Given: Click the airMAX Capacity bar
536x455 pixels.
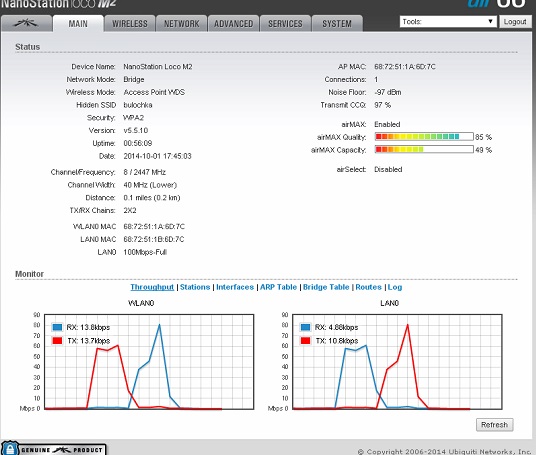Looking at the screenshot, I should point(424,149).
